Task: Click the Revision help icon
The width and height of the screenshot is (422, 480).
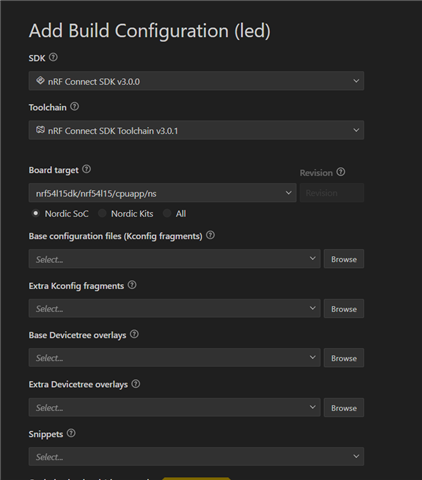Action: [341, 172]
